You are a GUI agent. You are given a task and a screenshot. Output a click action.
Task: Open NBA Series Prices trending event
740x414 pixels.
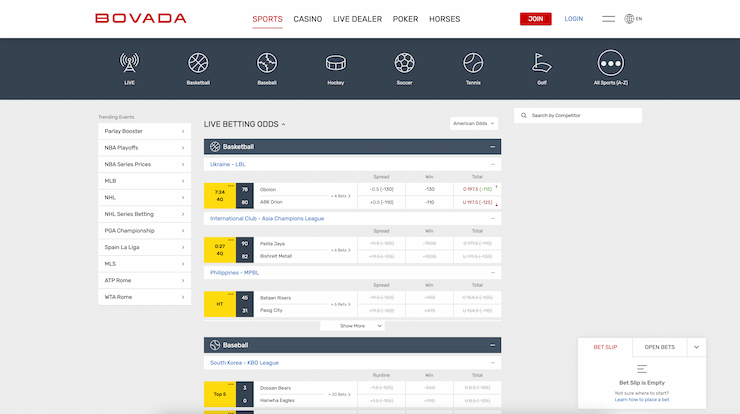pyautogui.click(x=144, y=164)
